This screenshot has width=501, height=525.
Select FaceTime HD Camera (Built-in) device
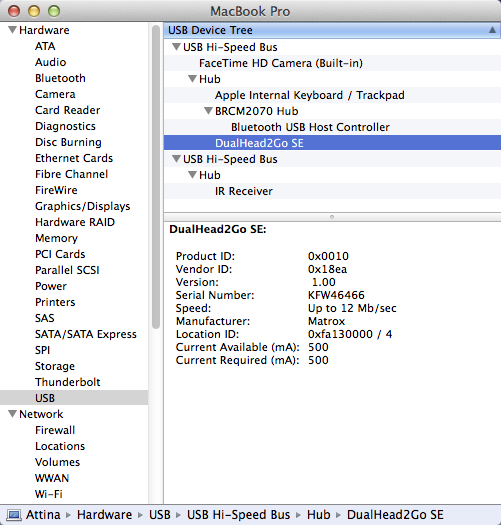[281, 63]
